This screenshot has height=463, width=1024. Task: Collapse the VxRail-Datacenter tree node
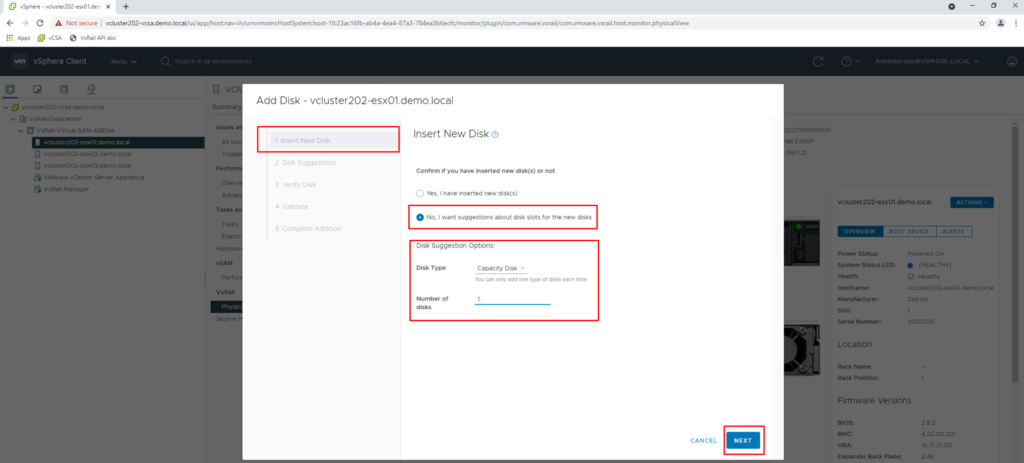point(14,119)
